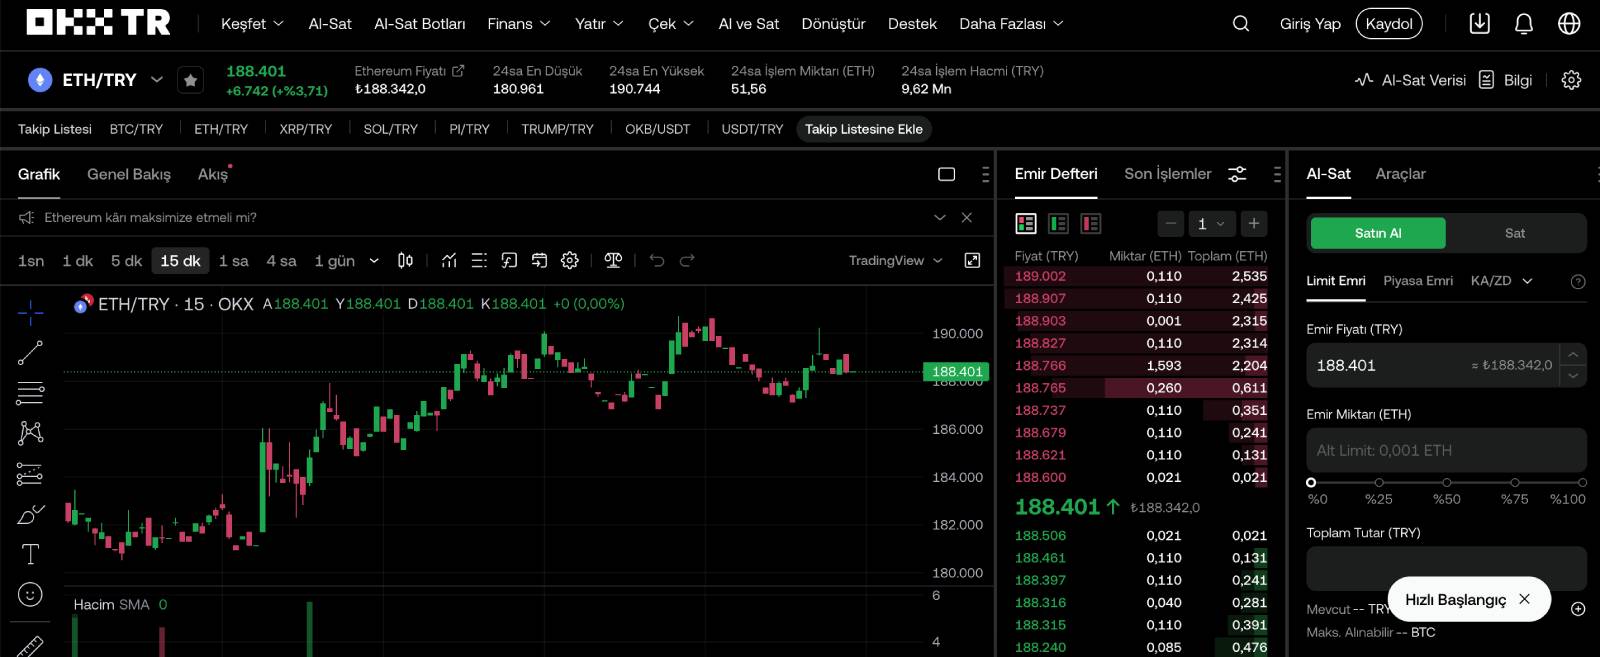Open the globe language selector
Image resolution: width=1600 pixels, height=657 pixels.
tap(1569, 23)
